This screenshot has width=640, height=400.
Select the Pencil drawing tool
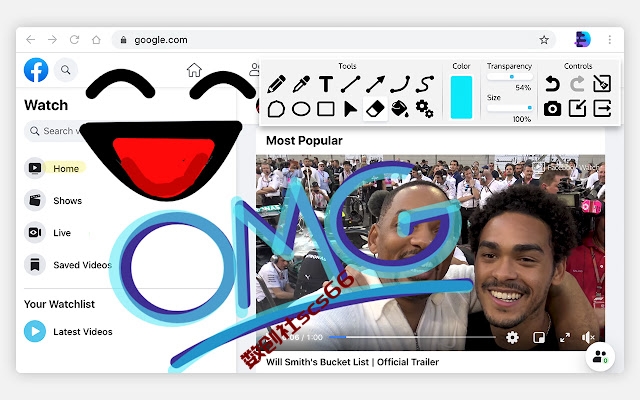coord(276,84)
